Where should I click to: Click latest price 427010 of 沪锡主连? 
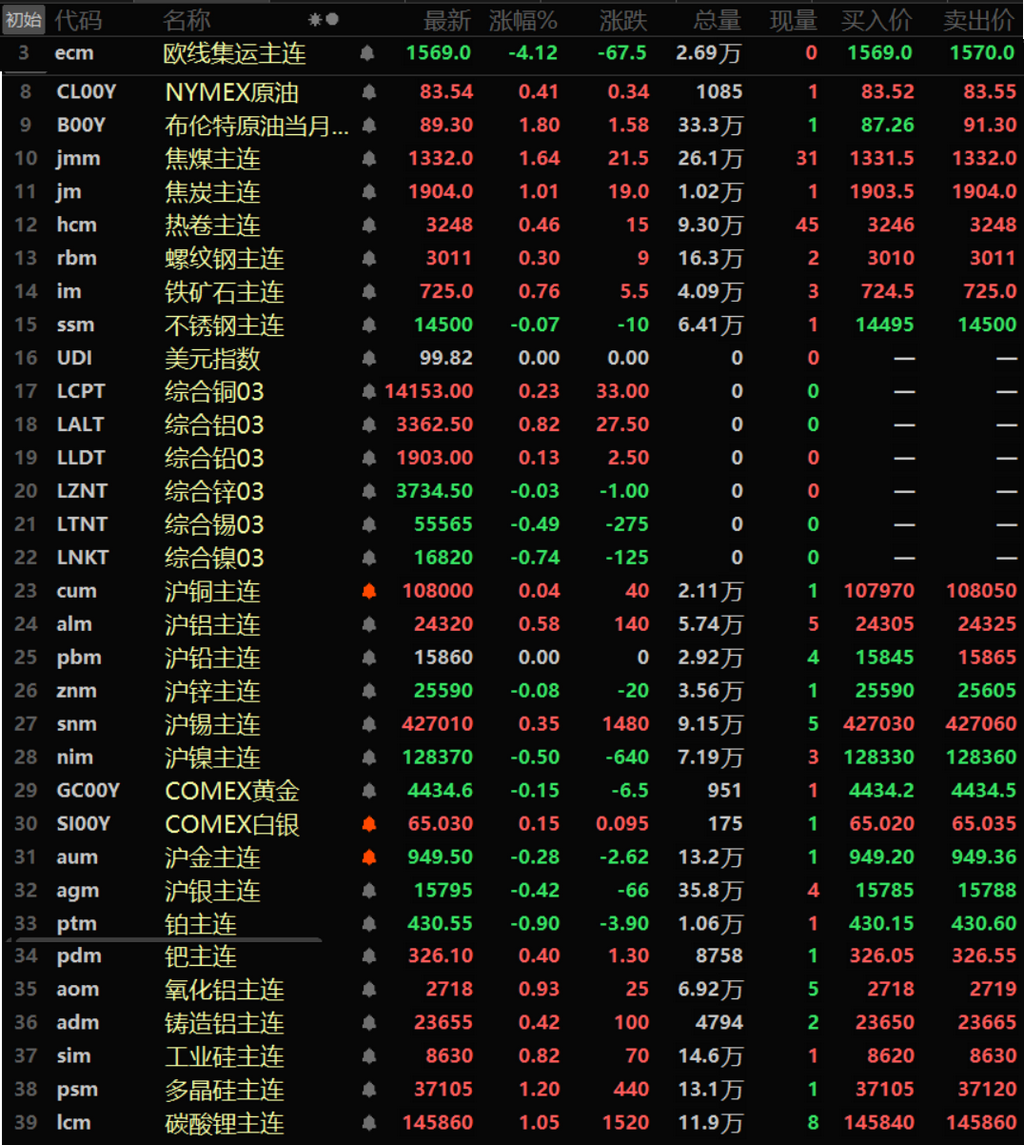tap(437, 724)
